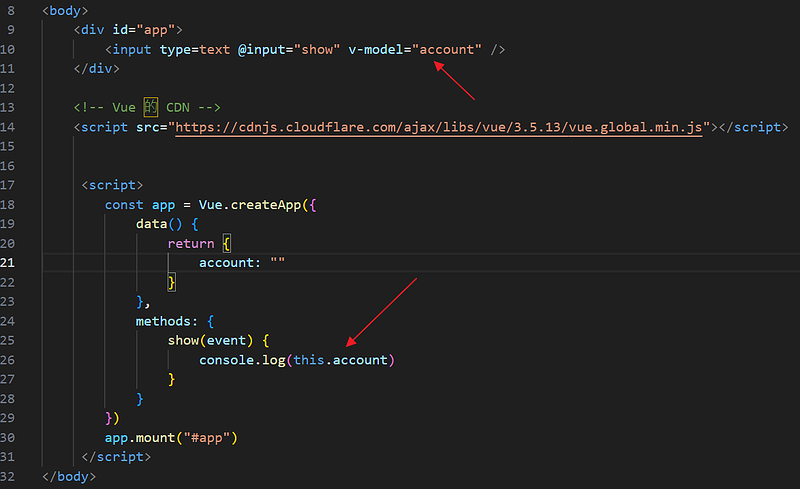Open the Vue CDN URL in script src
This screenshot has height=489, width=800.
click(440, 127)
